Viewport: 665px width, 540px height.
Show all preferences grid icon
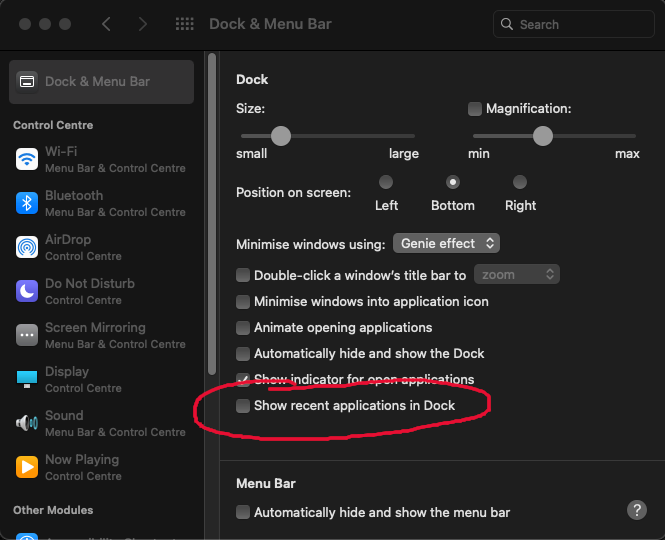[184, 24]
